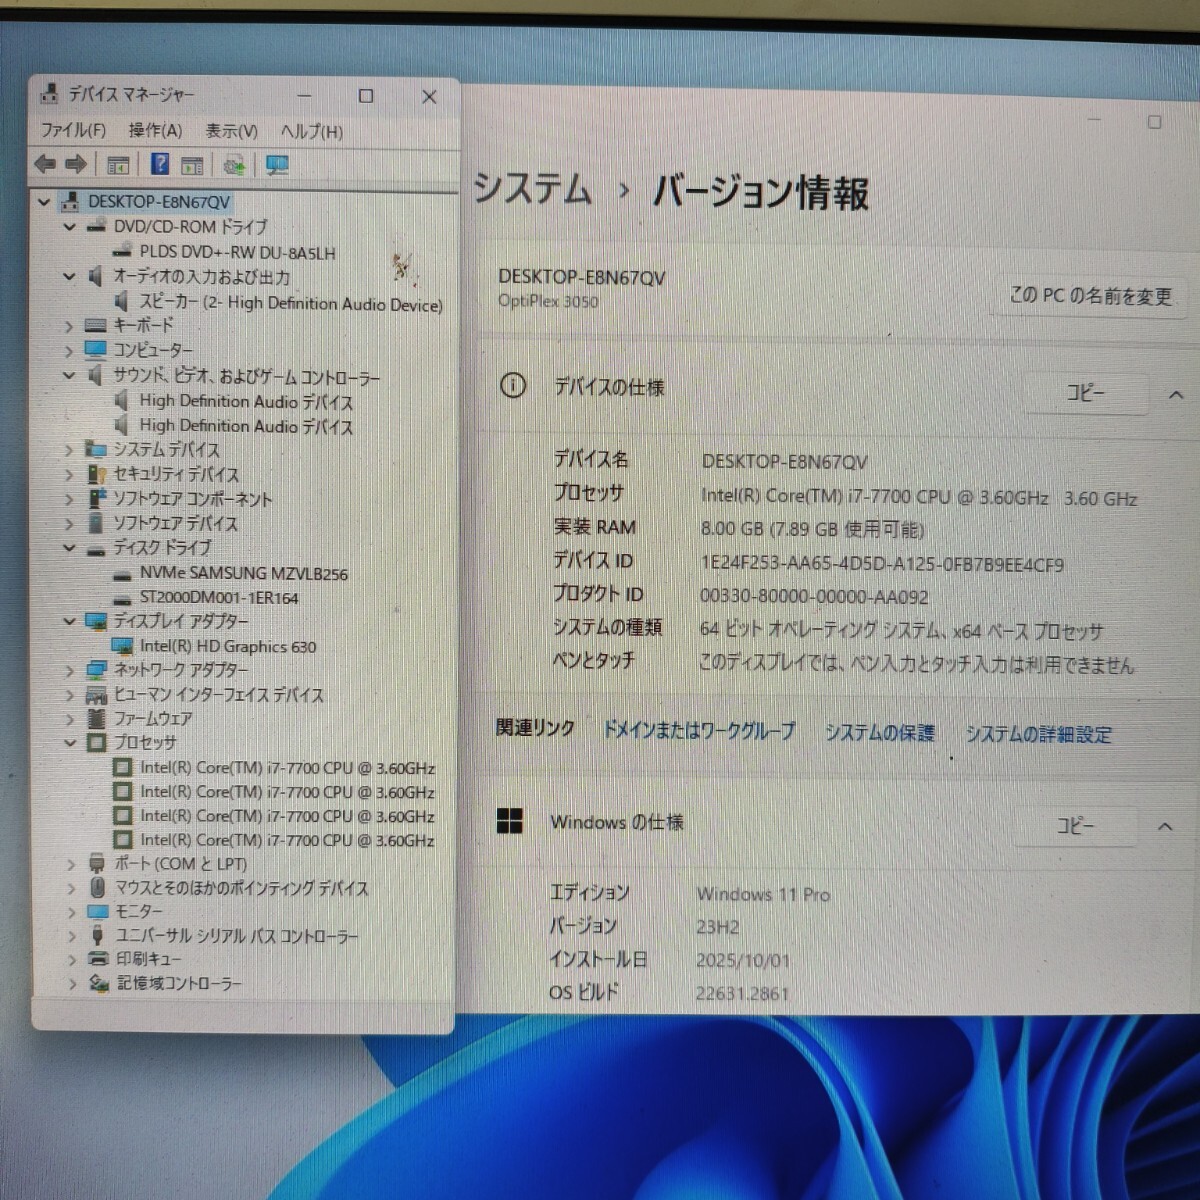The height and width of the screenshot is (1200, 1200).
Task: Open the 操作(A) menu
Action: pyautogui.click(x=155, y=131)
